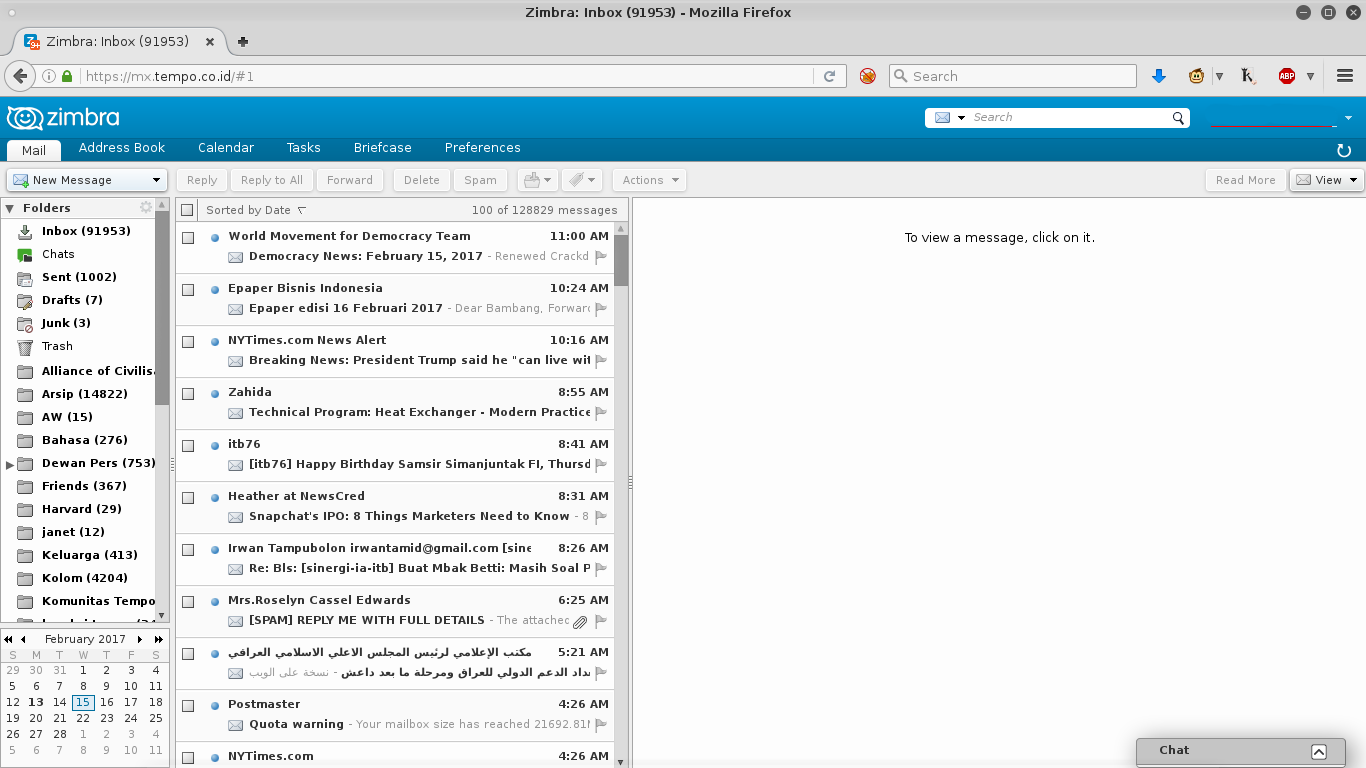Click the Delete button
Screen dimensions: 1366x768
[x=422, y=180]
